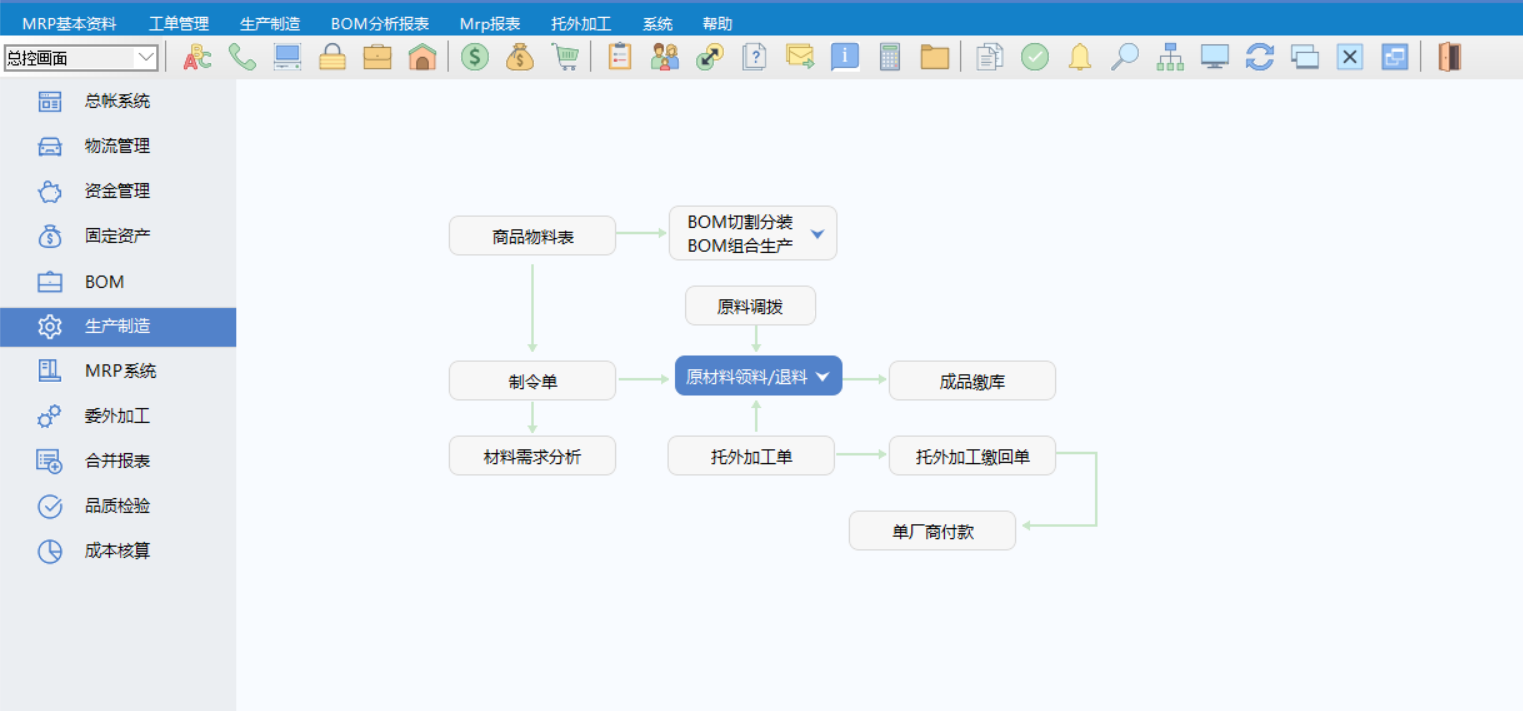Open the 单厂商付款 flowchart button
This screenshot has width=1523, height=711.
pos(932,531)
